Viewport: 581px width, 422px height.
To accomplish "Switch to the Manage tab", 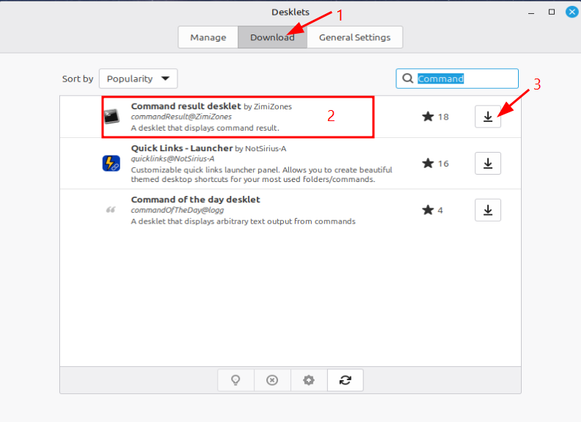I will [208, 37].
